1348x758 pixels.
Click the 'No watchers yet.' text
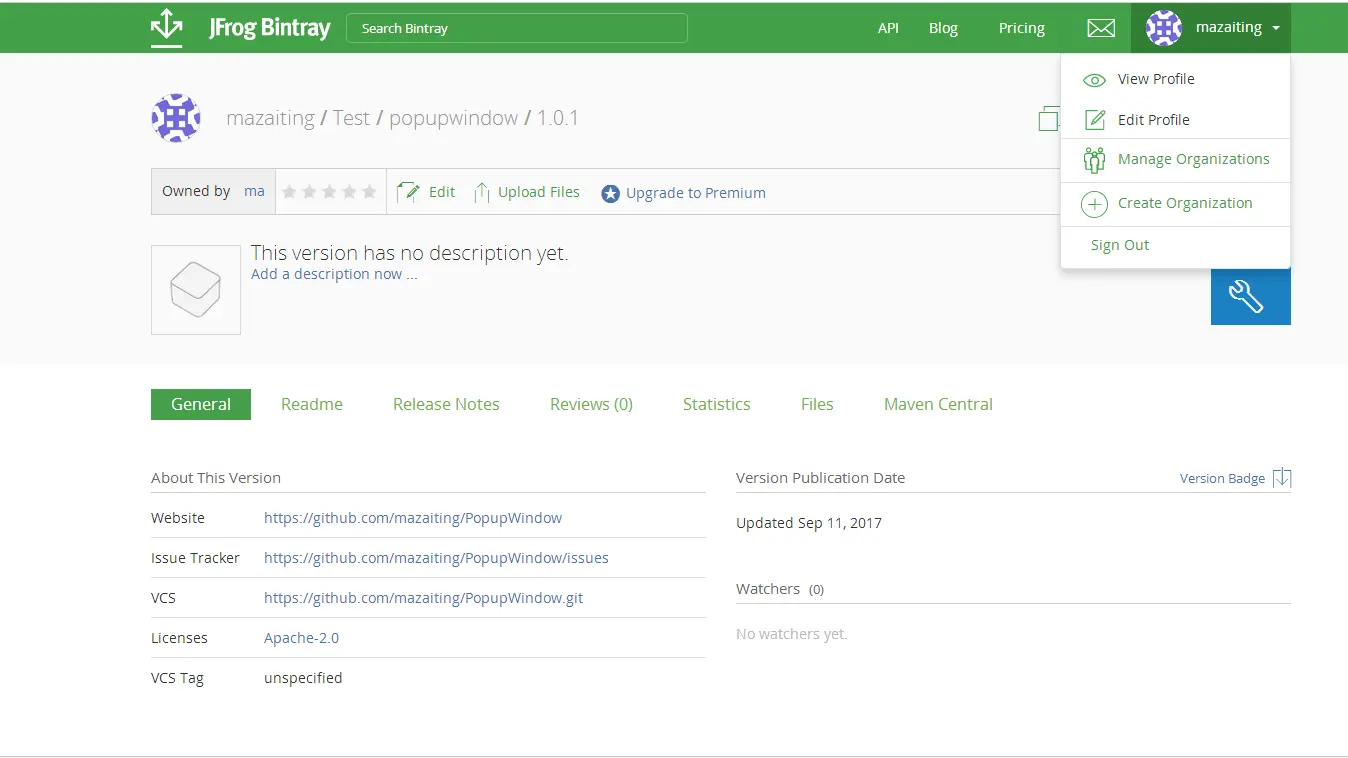coord(791,634)
